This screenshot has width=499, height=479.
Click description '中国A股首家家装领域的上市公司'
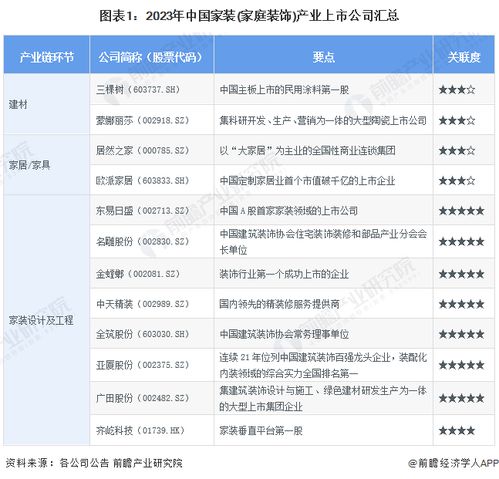click(289, 211)
